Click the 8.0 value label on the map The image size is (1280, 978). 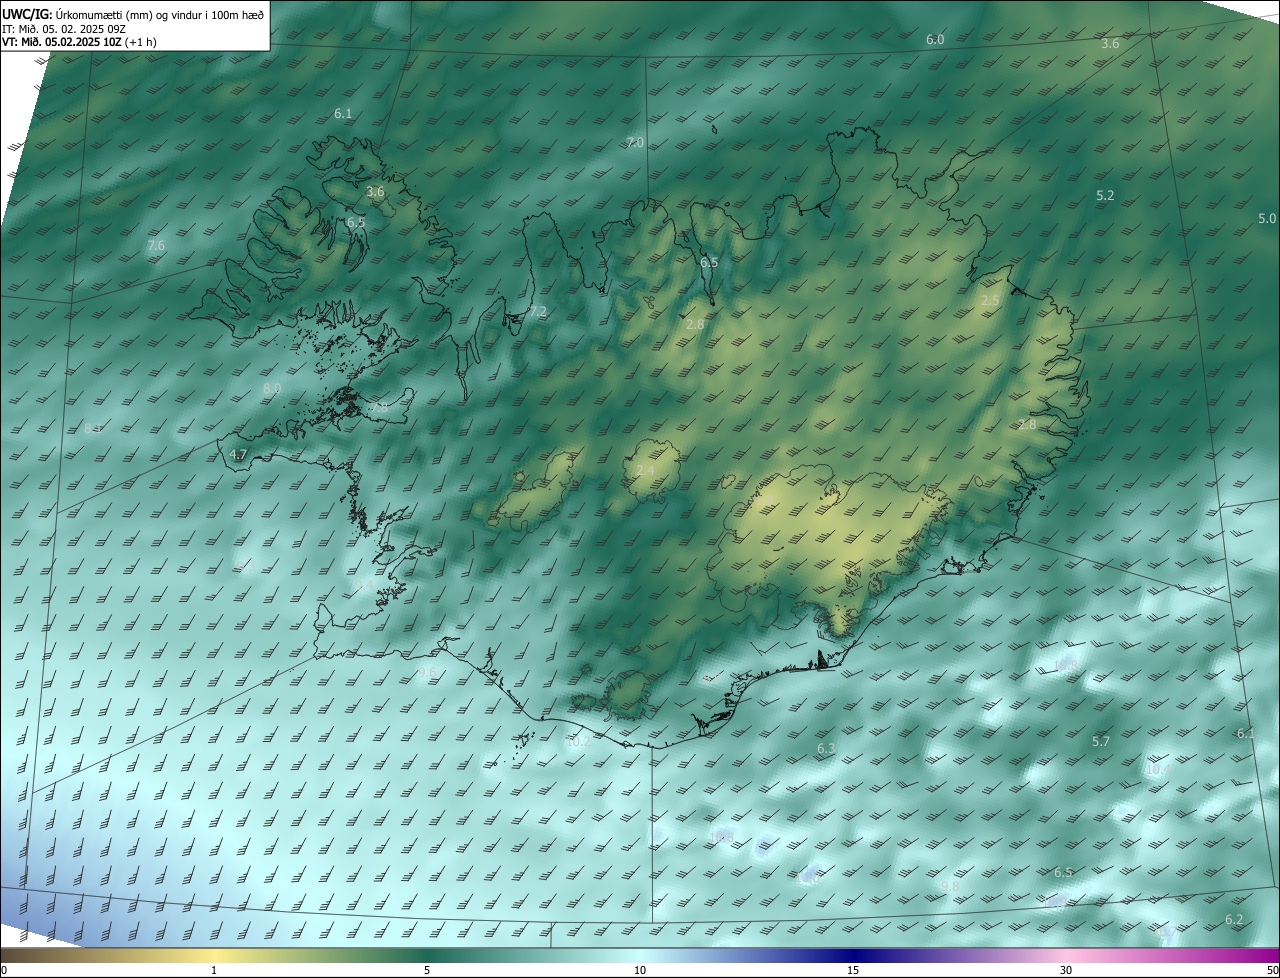tap(272, 388)
